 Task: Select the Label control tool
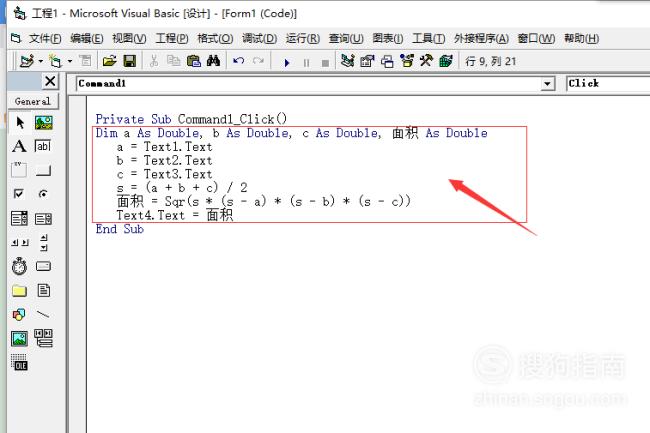click(19, 146)
